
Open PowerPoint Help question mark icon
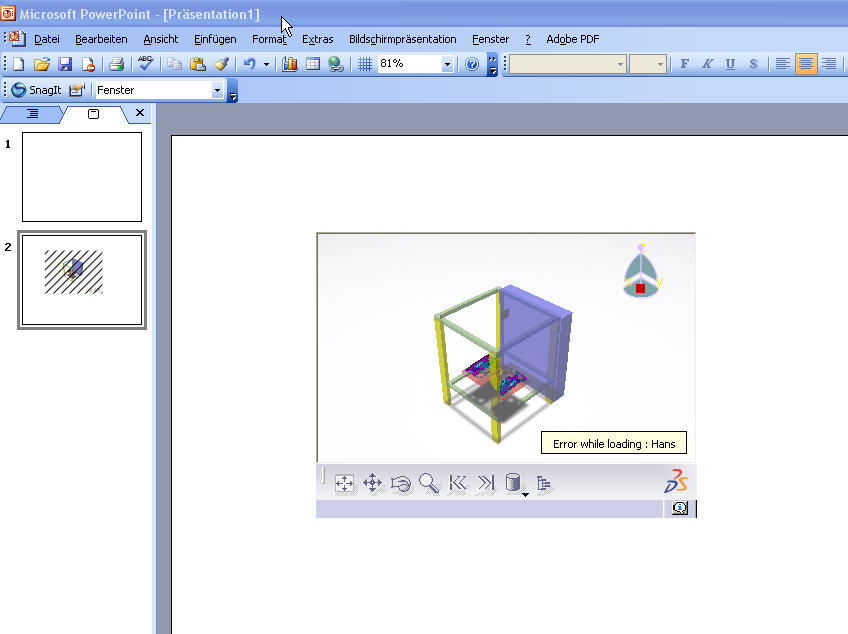tap(472, 64)
